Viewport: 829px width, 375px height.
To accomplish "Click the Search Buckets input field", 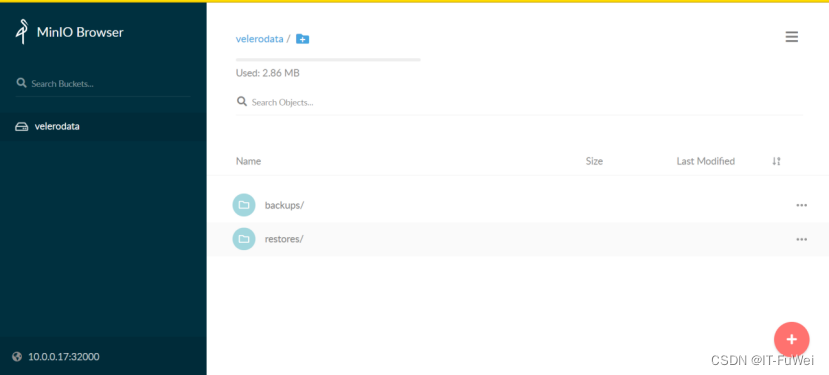I will pos(103,84).
